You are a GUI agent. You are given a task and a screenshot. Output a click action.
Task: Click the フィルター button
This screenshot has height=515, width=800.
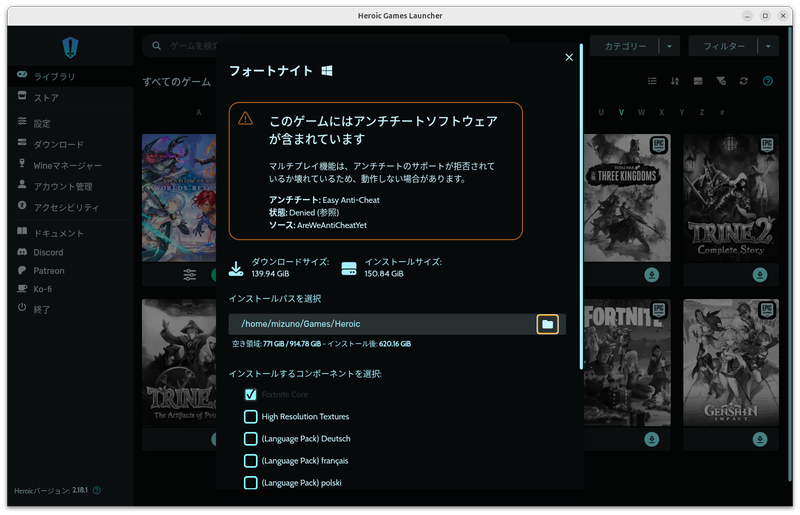[723, 46]
